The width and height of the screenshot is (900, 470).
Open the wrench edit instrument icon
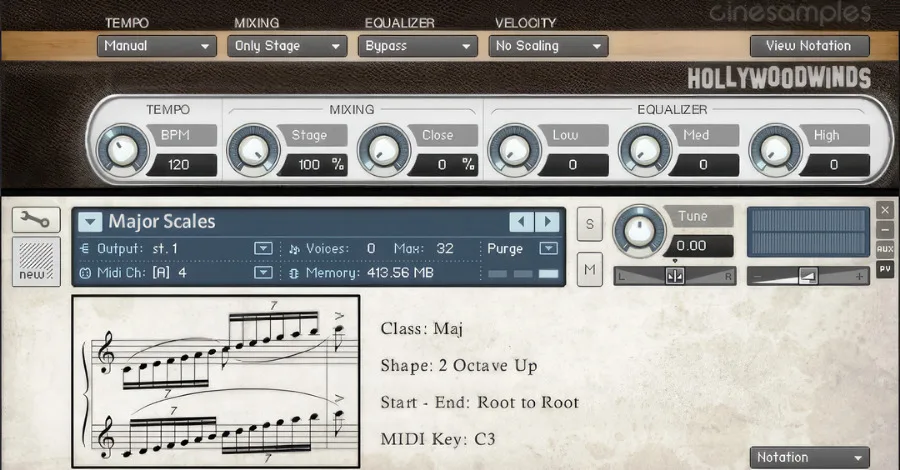36,220
